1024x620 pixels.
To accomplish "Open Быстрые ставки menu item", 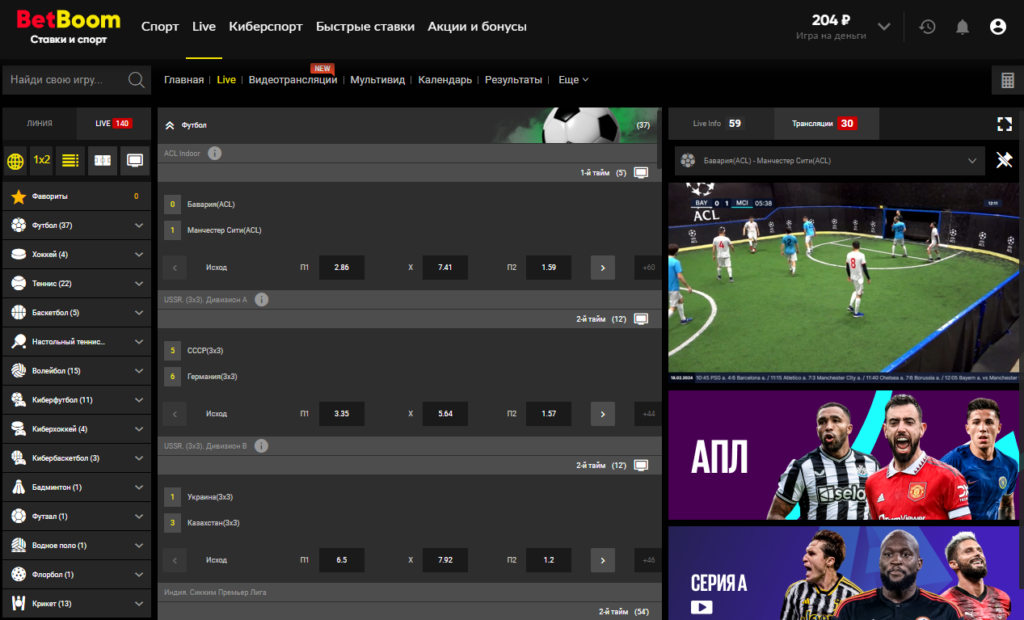I will tap(365, 27).
